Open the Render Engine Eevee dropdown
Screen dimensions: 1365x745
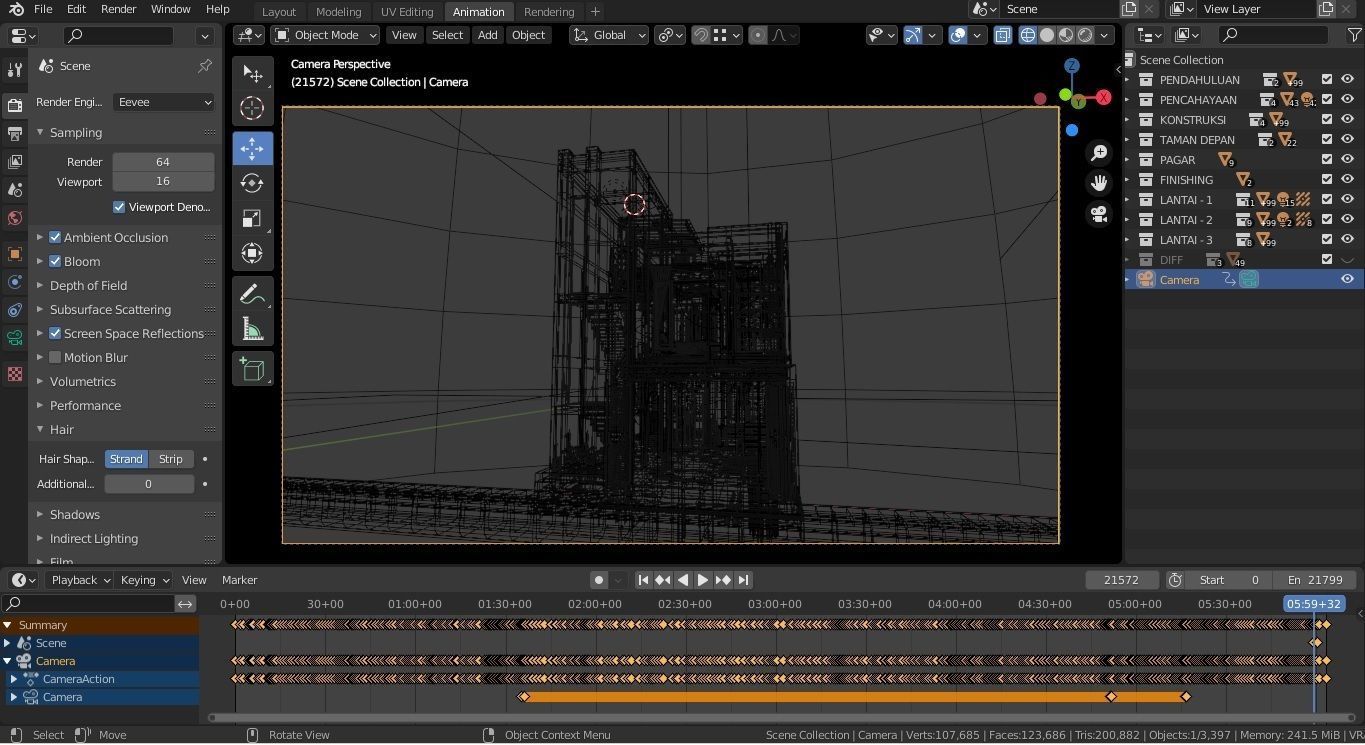coord(164,102)
